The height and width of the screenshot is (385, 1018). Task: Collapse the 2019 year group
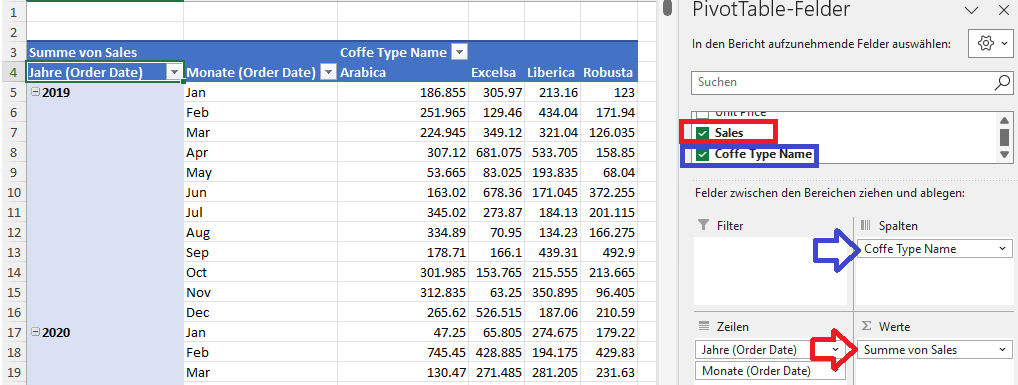36,92
